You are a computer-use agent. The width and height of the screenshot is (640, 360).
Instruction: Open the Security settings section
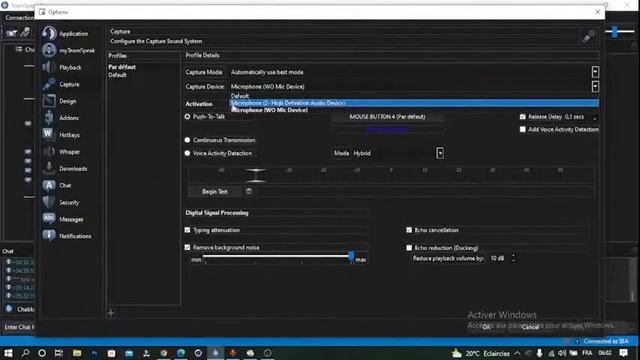coord(61,202)
